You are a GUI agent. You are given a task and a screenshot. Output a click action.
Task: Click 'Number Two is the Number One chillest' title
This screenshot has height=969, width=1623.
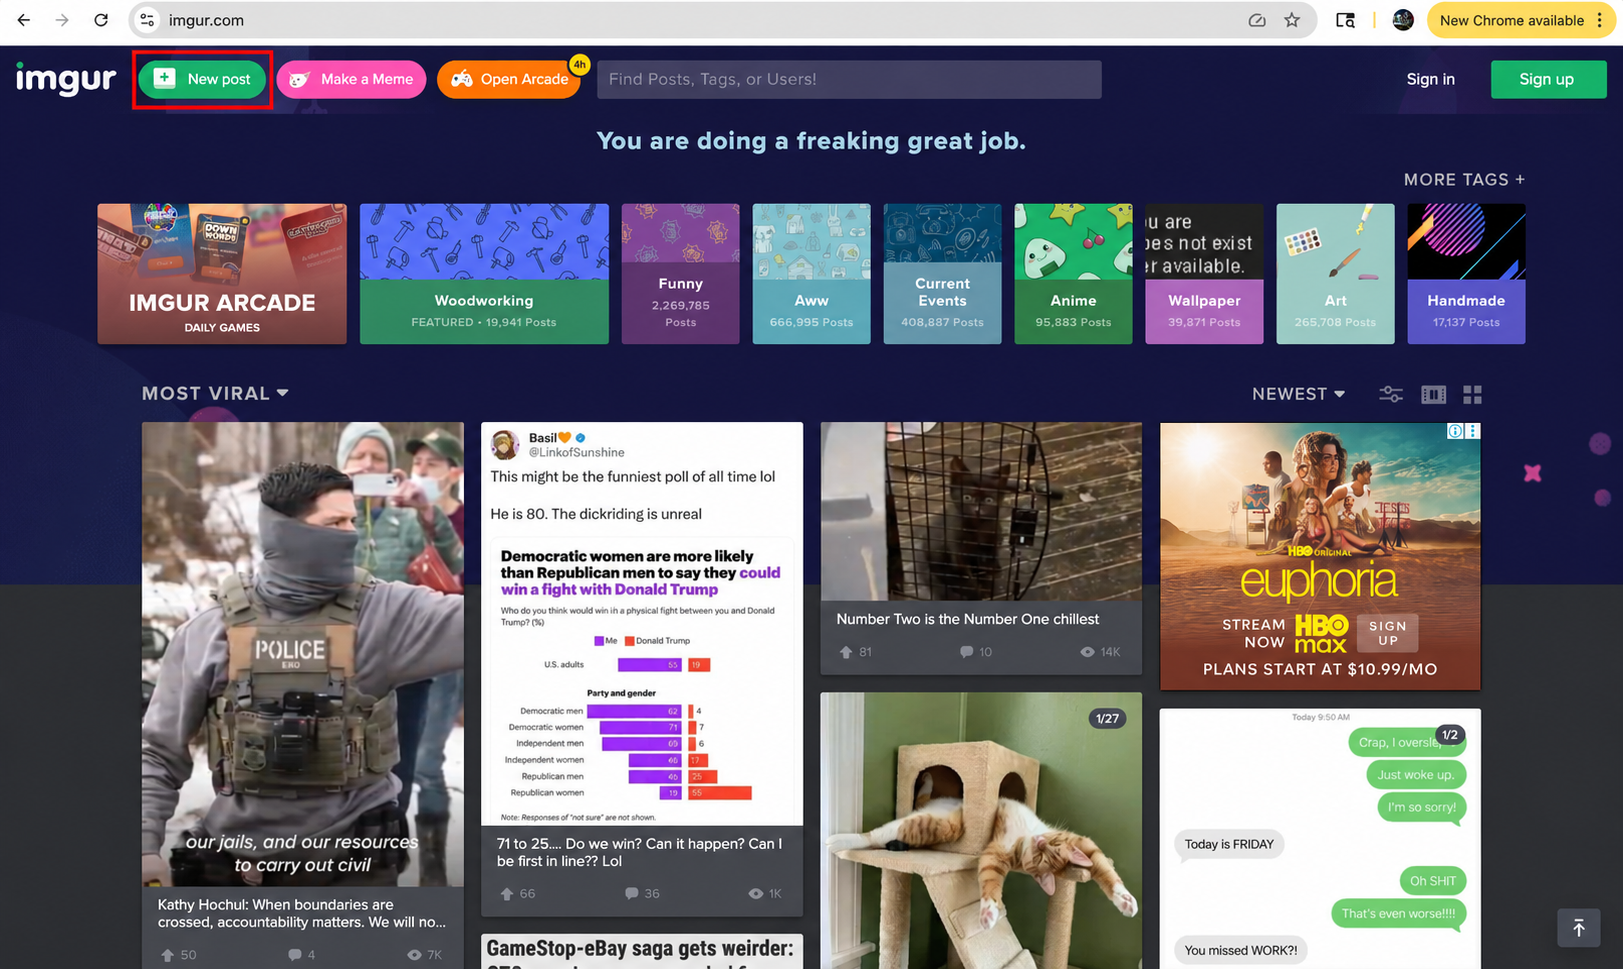968,619
